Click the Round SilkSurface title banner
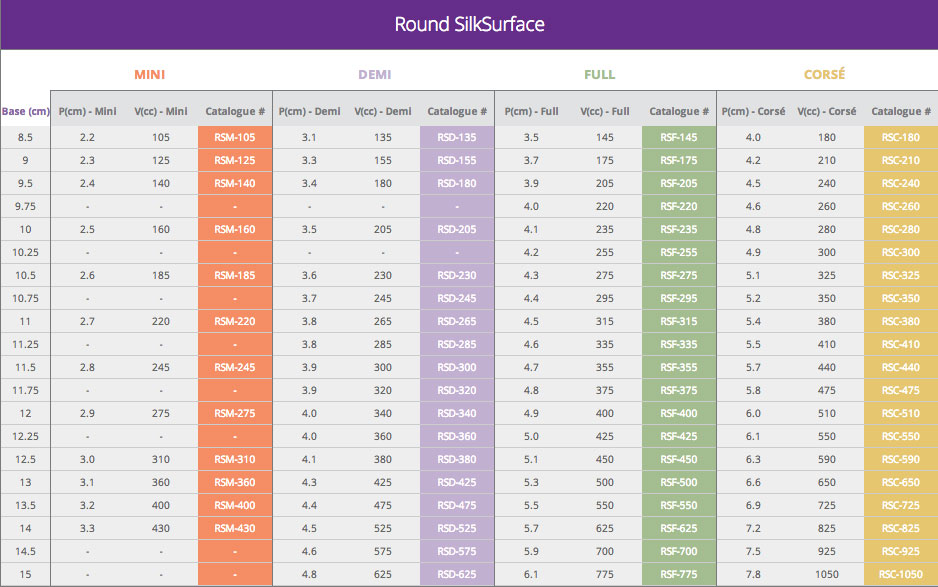This screenshot has height=587, width=938. 469,24
